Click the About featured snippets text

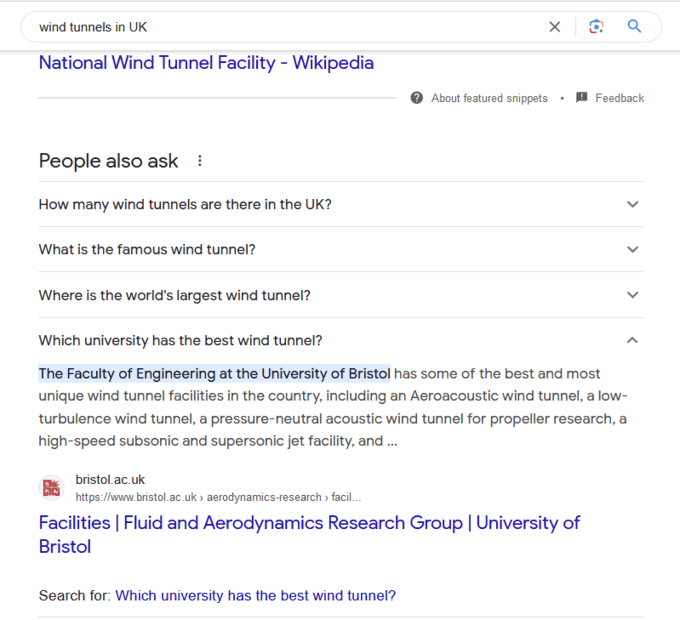(489, 98)
